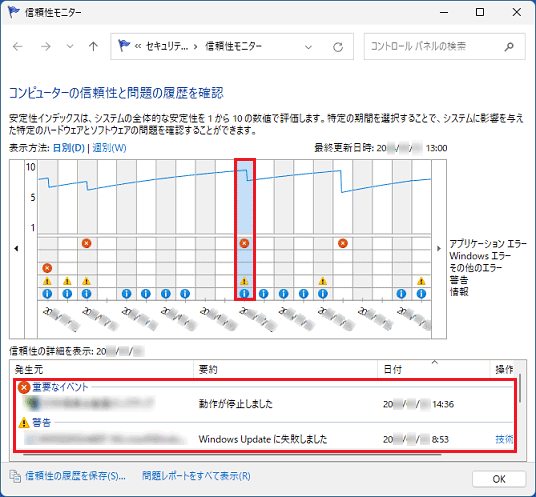The image size is (536, 497).
Task: Select the warning icon in the highlighted column
Action: tap(244, 281)
